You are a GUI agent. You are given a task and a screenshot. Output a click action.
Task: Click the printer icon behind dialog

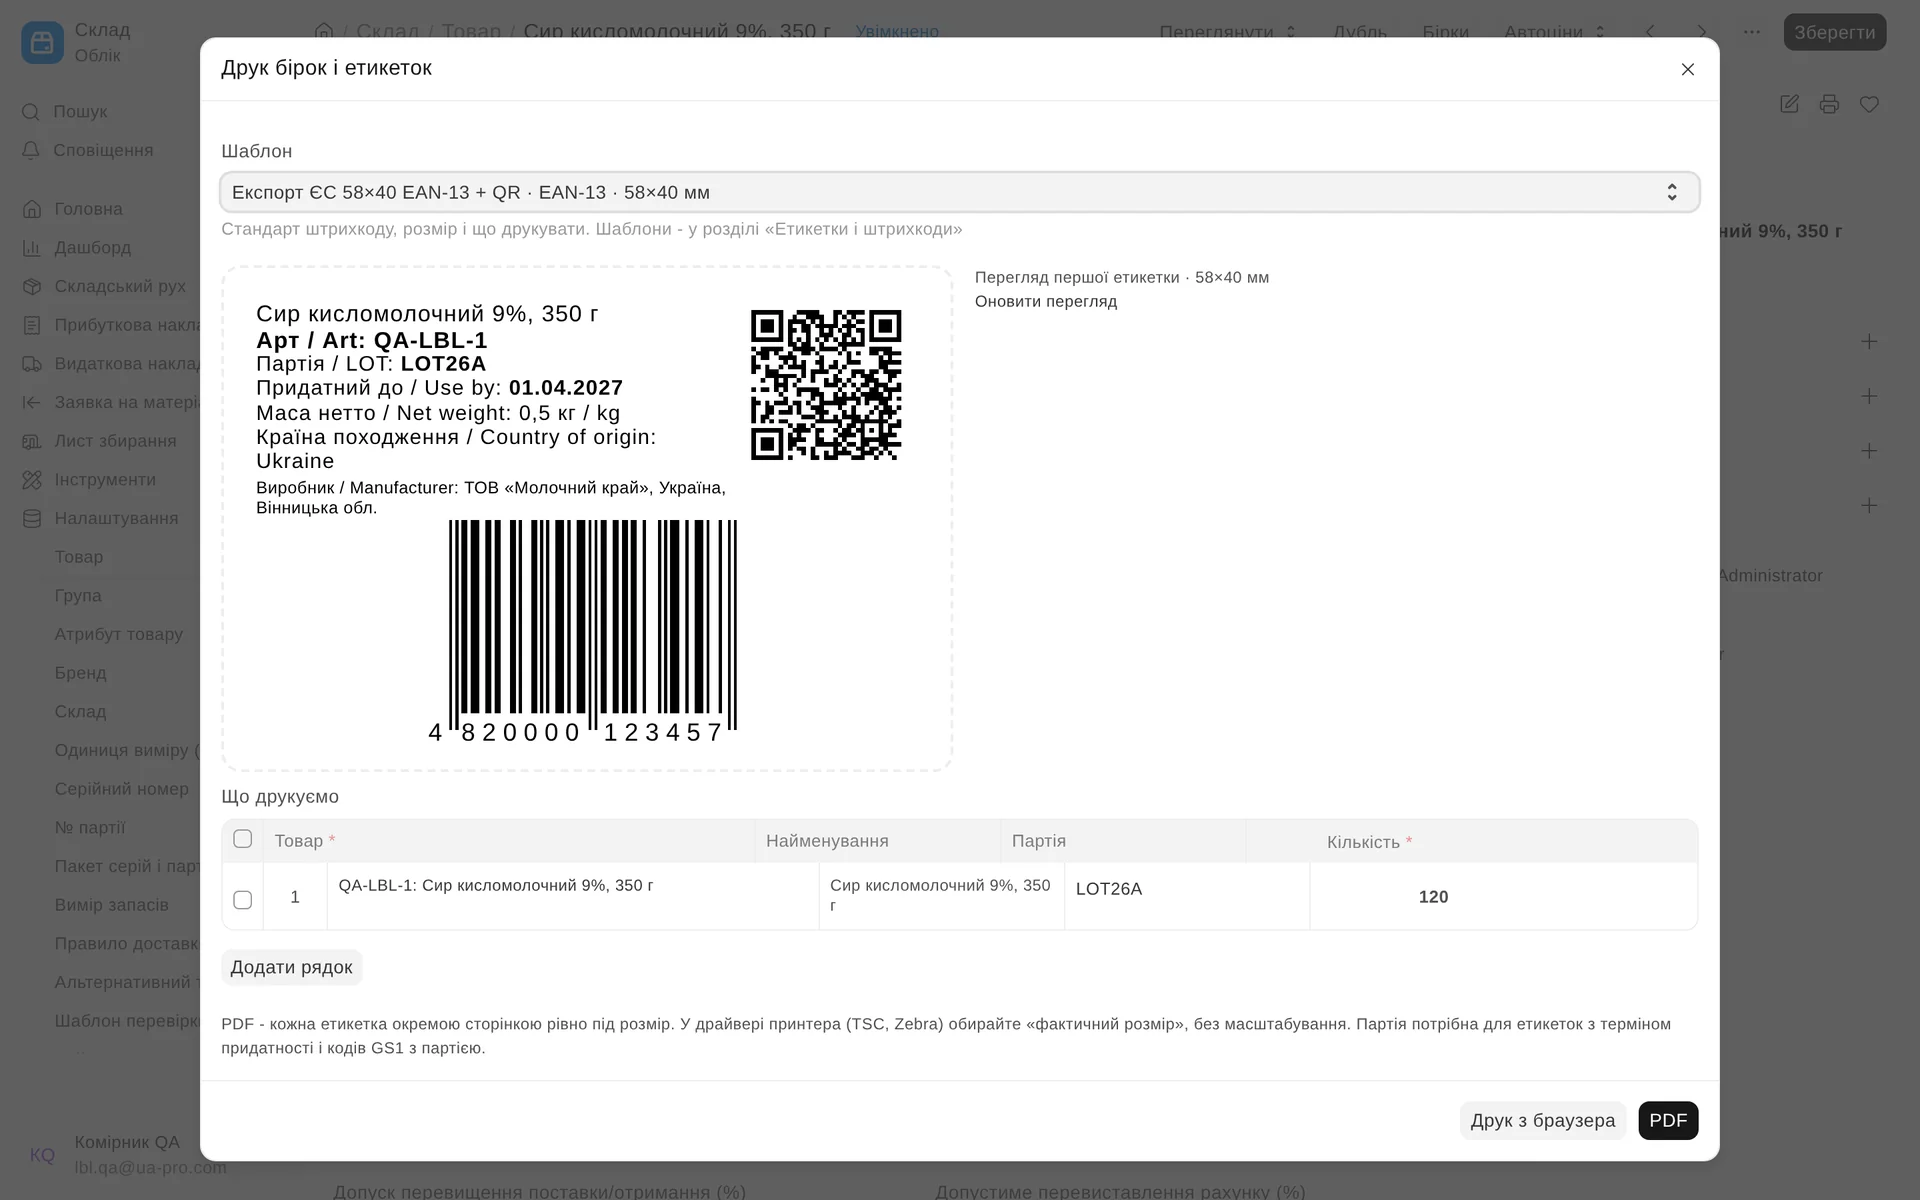coord(1829,104)
